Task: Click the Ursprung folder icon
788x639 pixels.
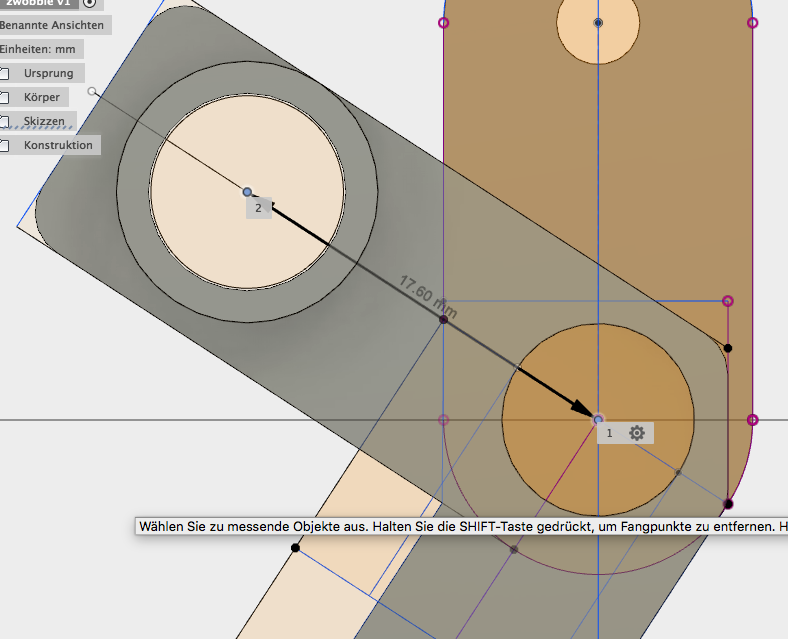Action: click(x=5, y=73)
